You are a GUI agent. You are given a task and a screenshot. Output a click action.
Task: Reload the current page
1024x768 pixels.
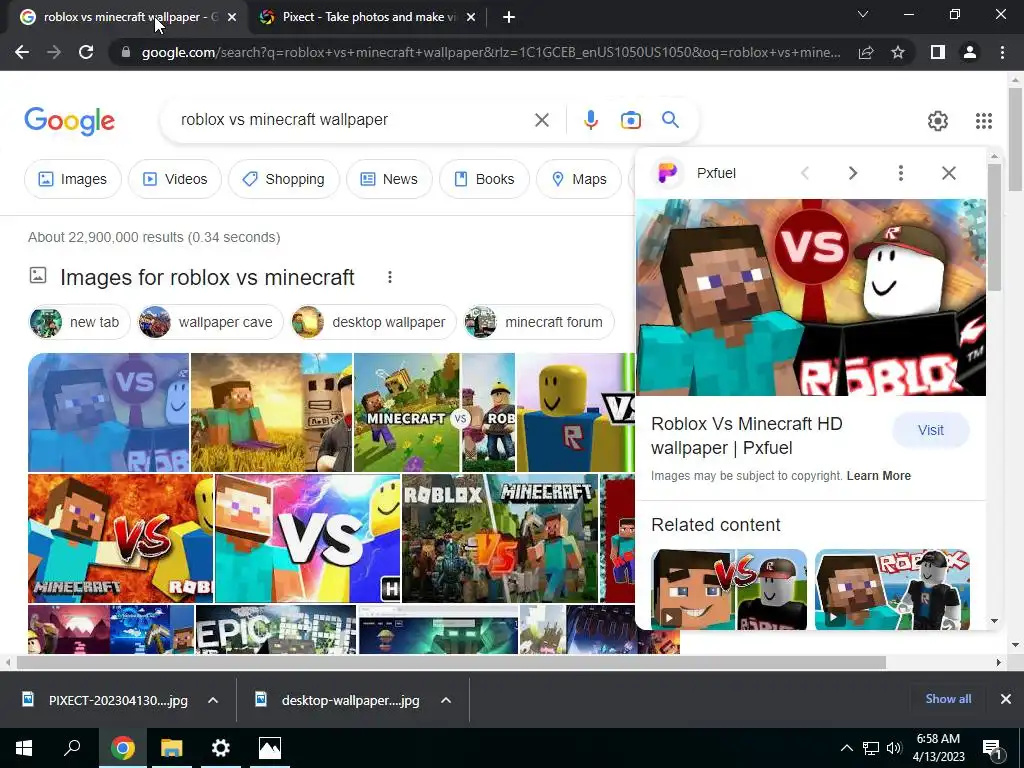tap(86, 52)
